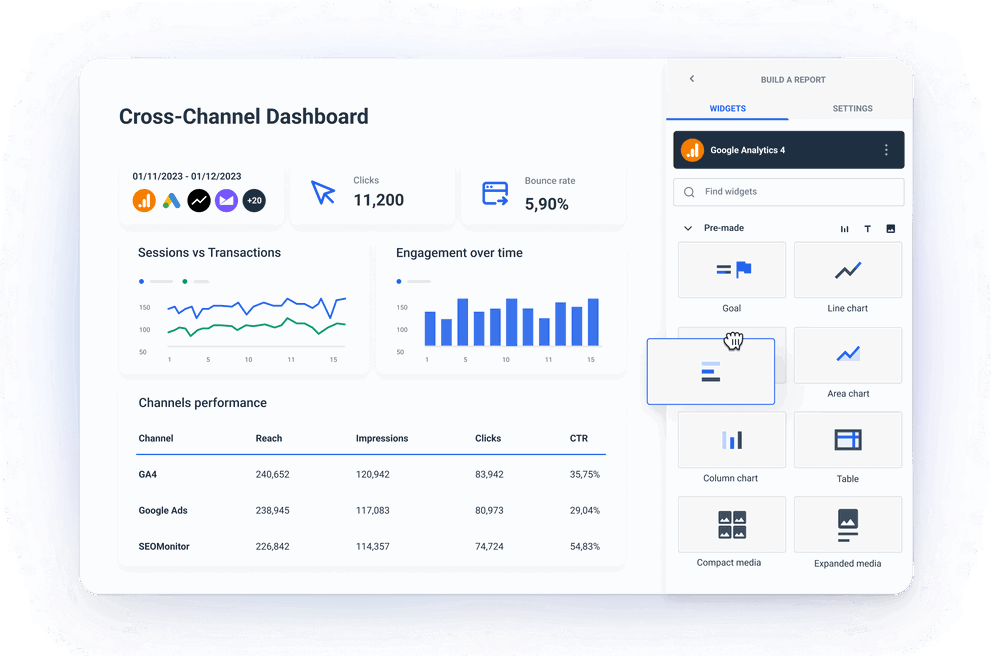Select the Area chart widget

(848, 355)
